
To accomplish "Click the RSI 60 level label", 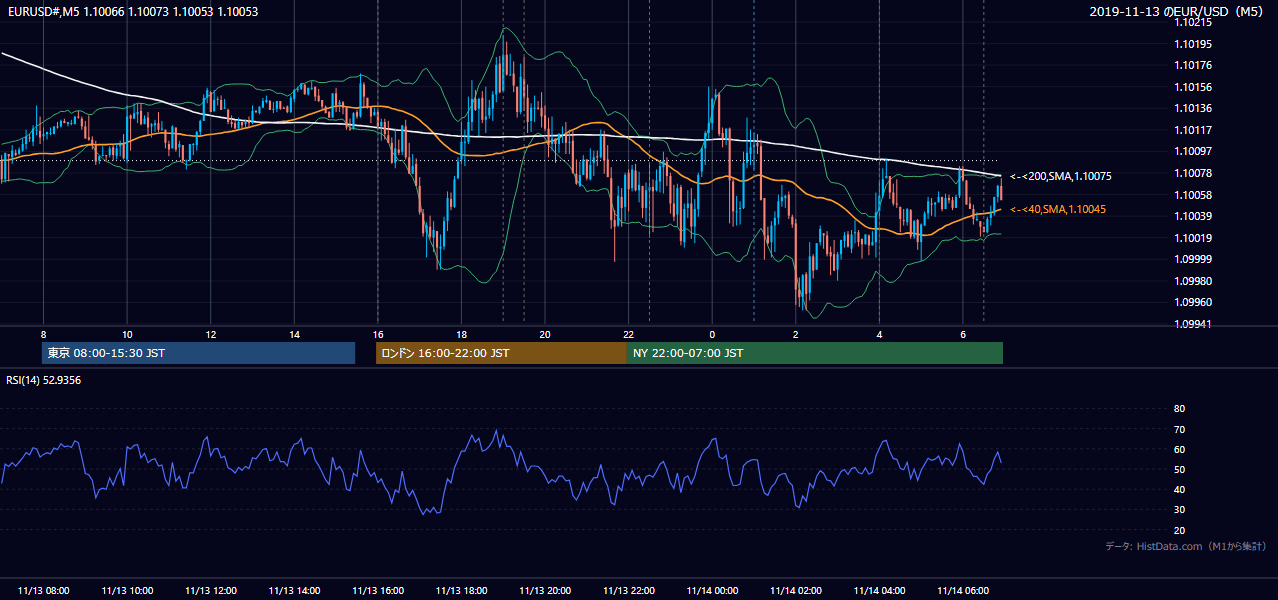I will (1179, 449).
